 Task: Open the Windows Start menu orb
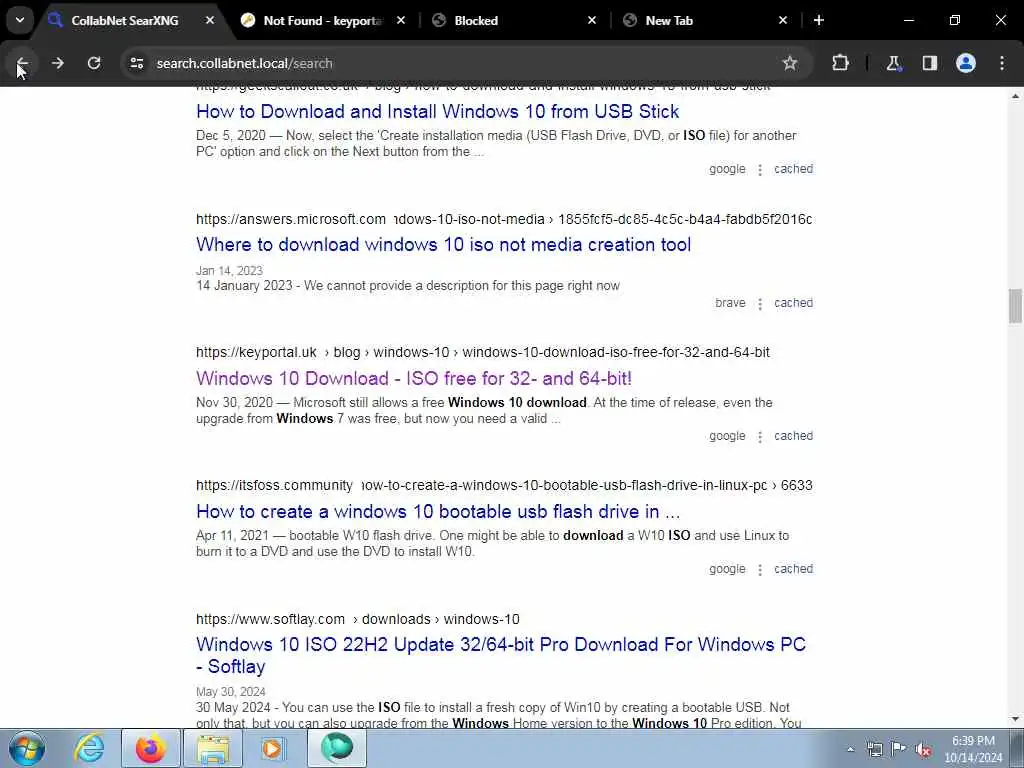pos(27,748)
